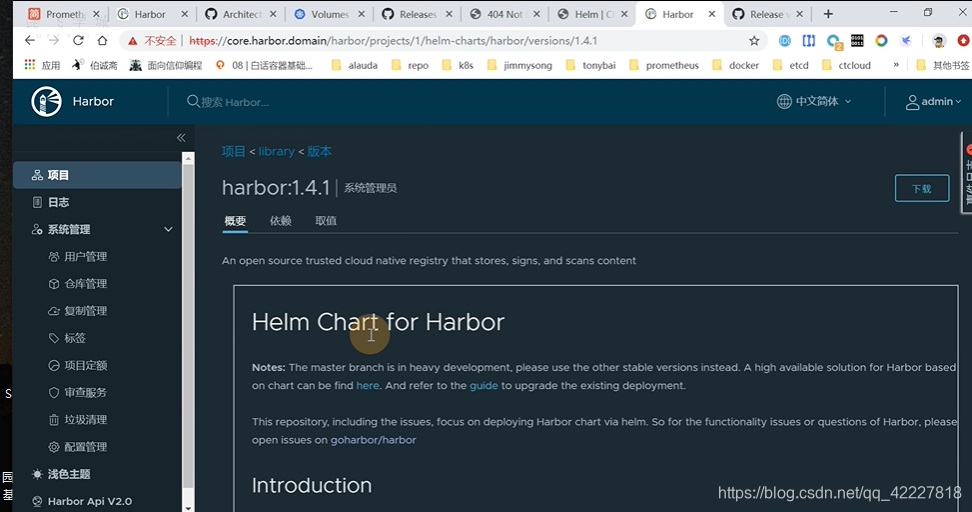Image resolution: width=972 pixels, height=512 pixels.
Task: Click the sidebar scrollbar down arrow
Action: click(188, 508)
